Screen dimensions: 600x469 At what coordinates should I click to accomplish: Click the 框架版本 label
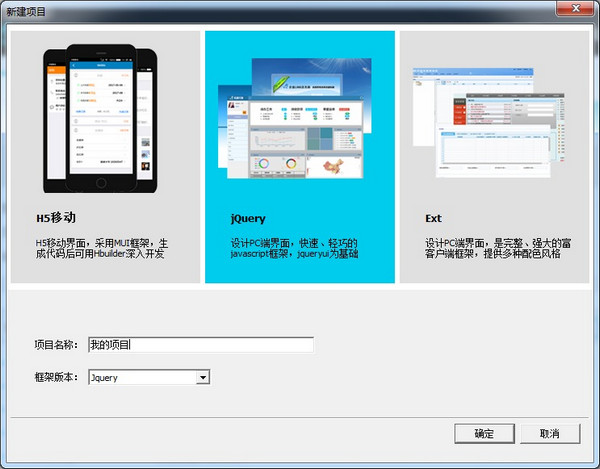[56, 377]
